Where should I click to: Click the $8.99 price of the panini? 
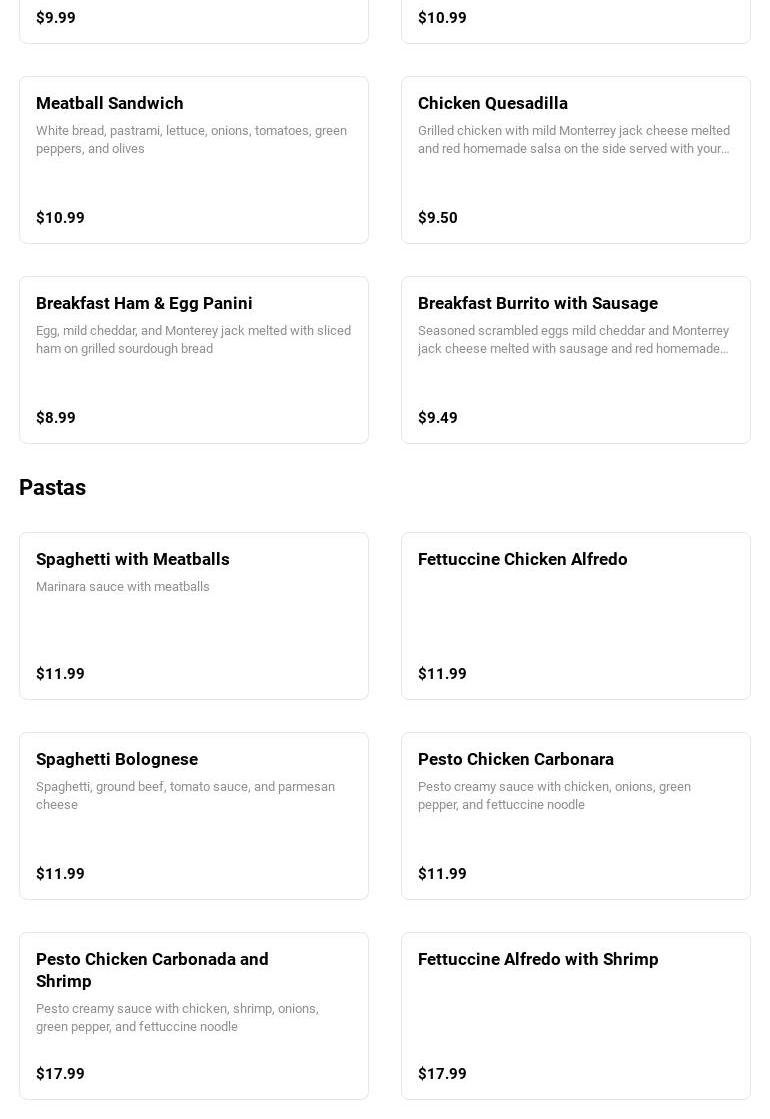click(x=56, y=418)
